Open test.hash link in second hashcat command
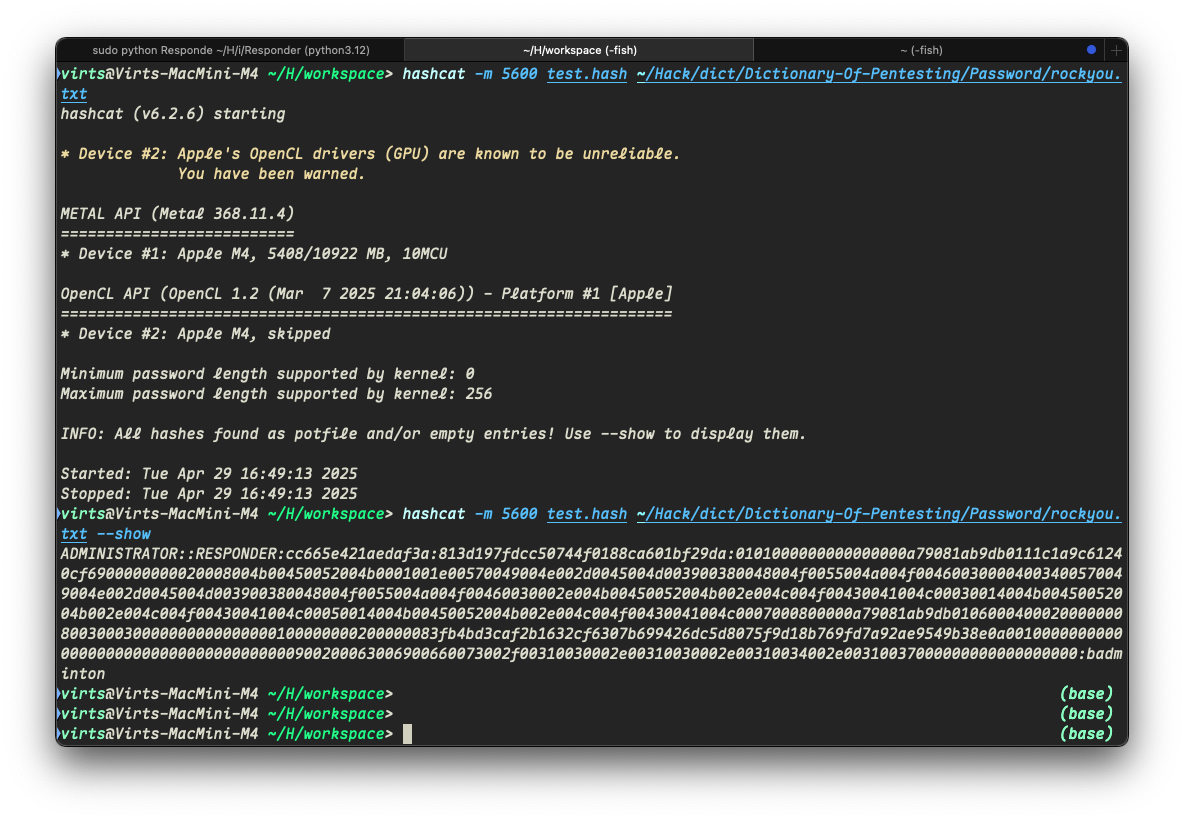 click(x=587, y=514)
